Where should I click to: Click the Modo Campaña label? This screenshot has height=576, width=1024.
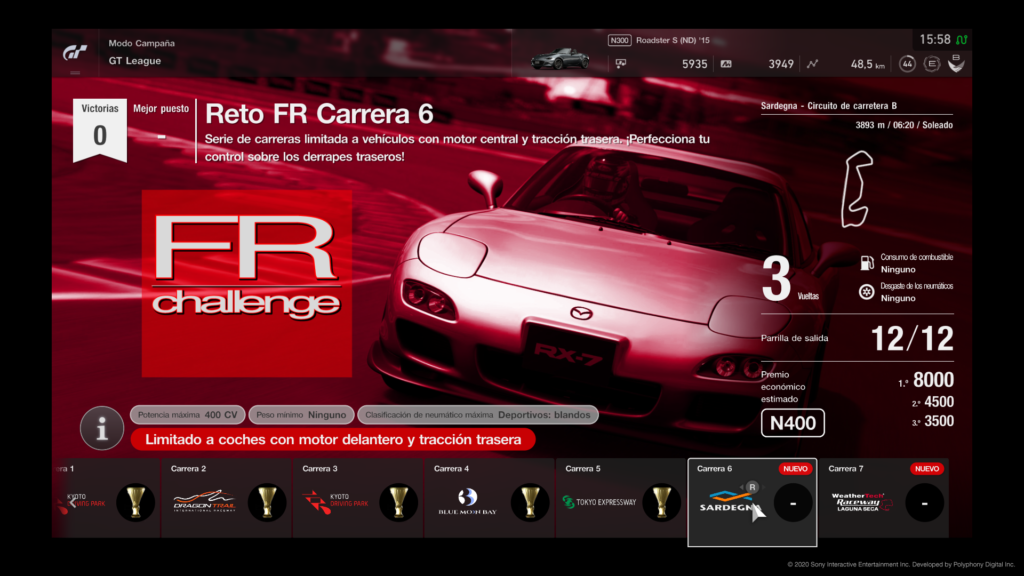click(142, 43)
